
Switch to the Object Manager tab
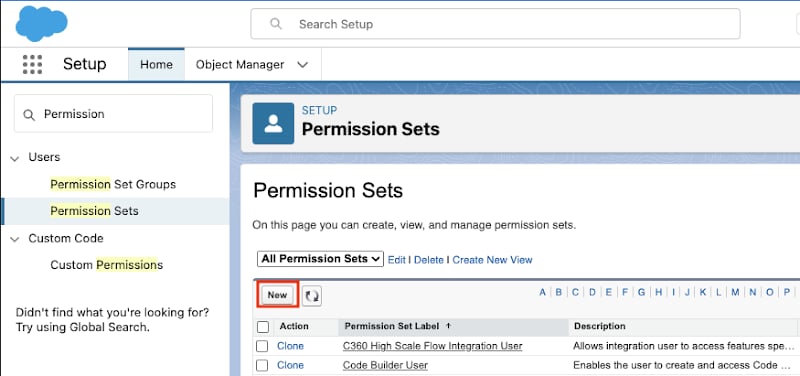pos(240,65)
